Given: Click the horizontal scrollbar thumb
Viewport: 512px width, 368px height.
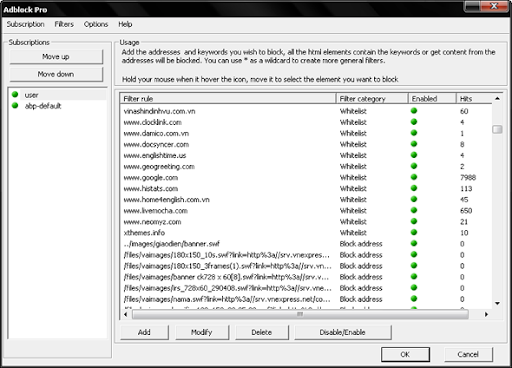Looking at the screenshot, I should tap(300, 314).
